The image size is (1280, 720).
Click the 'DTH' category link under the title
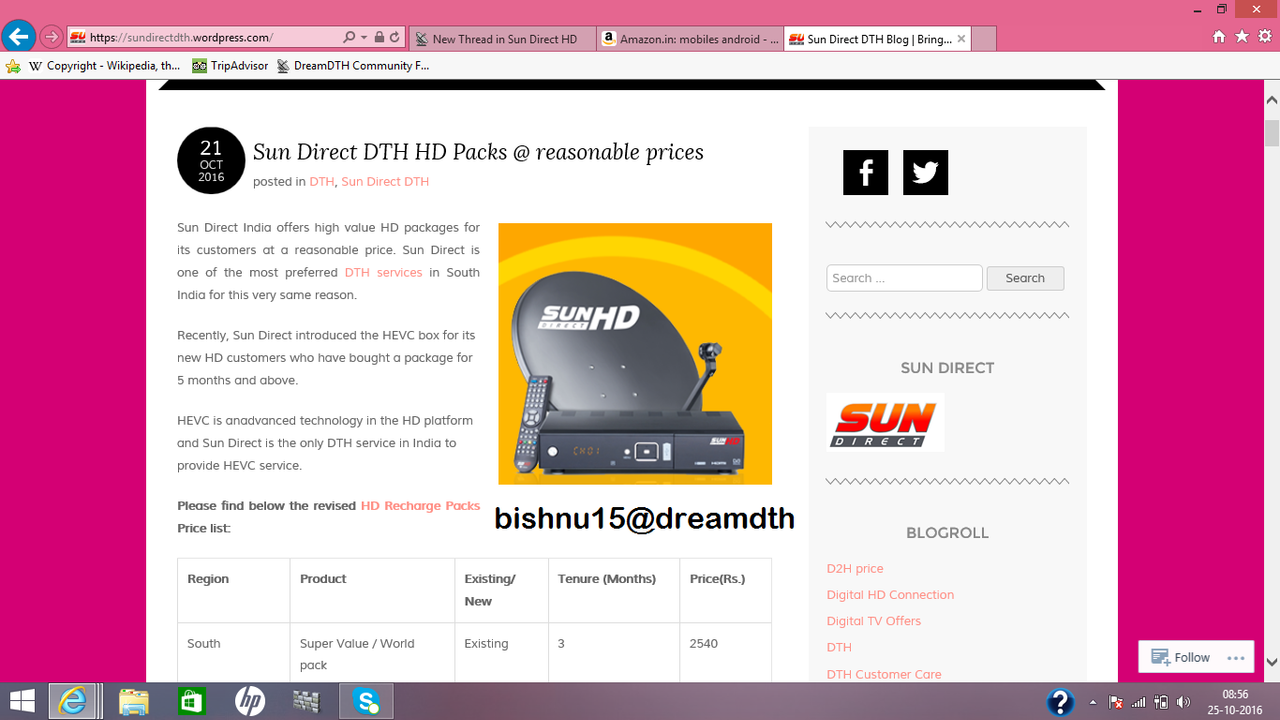(322, 182)
